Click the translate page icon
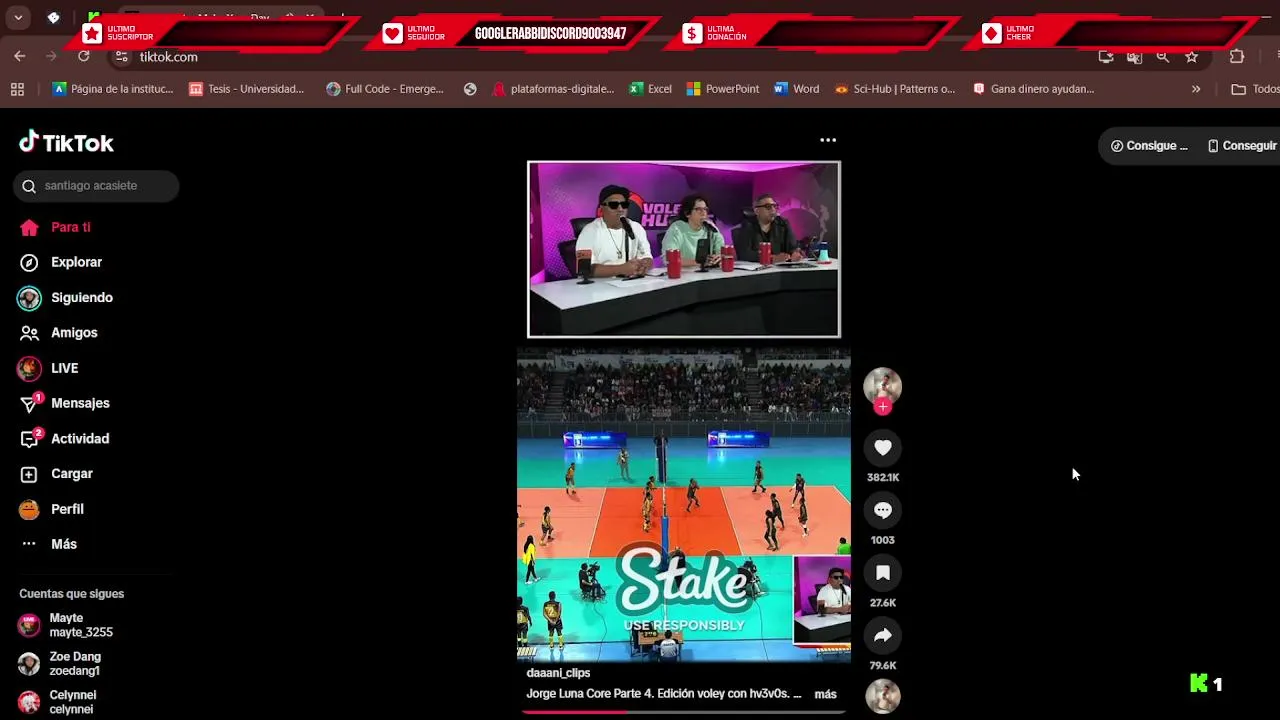Viewport: 1280px width, 720px height. [1134, 57]
